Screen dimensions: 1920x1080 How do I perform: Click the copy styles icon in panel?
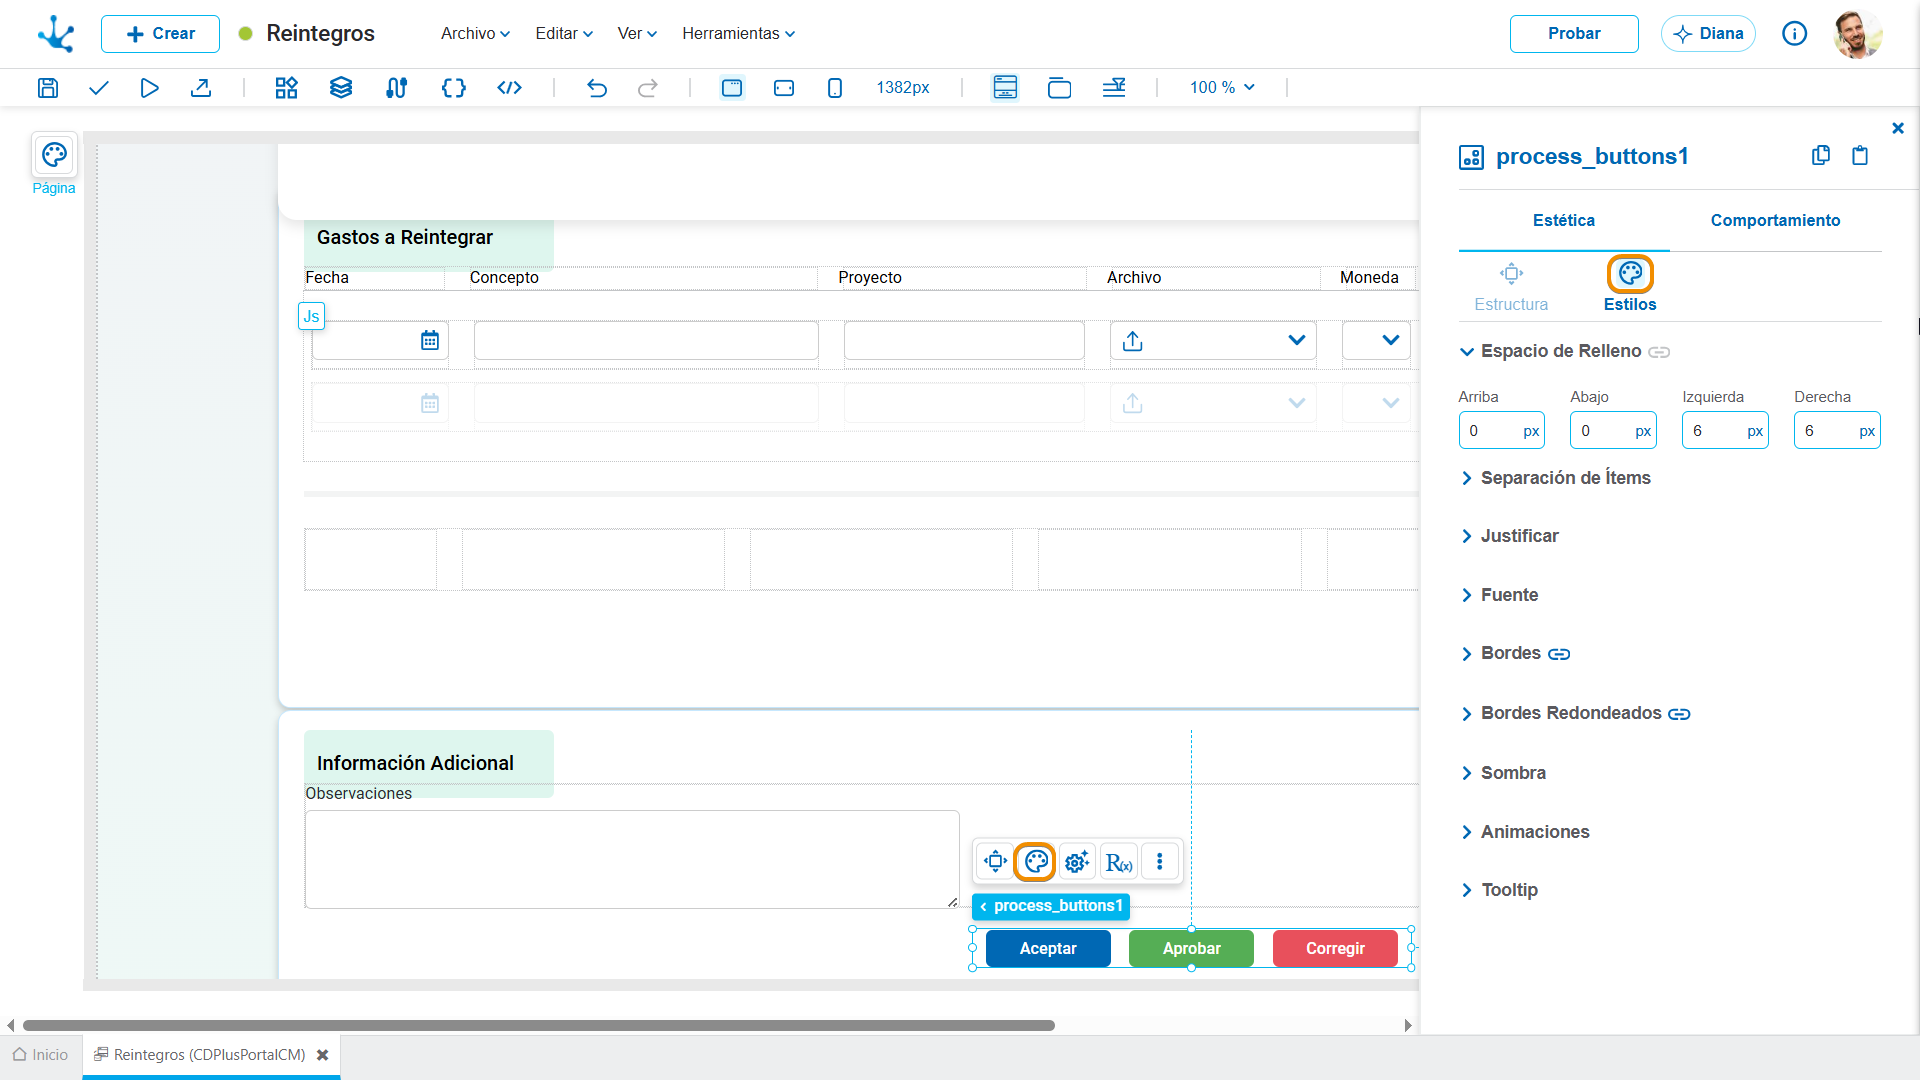(x=1821, y=155)
